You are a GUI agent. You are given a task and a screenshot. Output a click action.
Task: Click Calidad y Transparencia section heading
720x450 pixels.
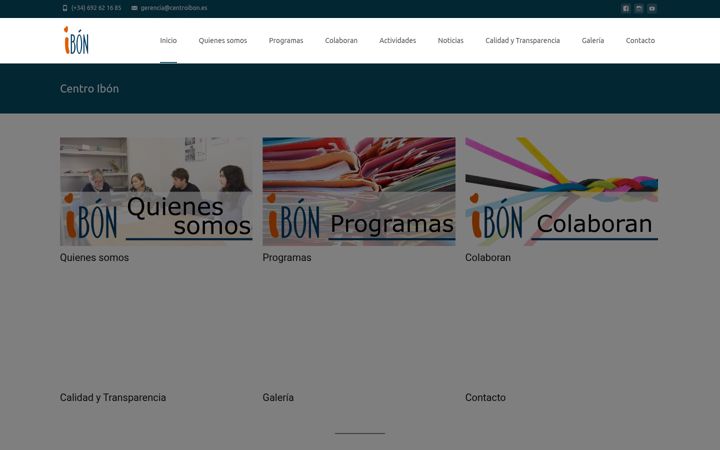[113, 398]
